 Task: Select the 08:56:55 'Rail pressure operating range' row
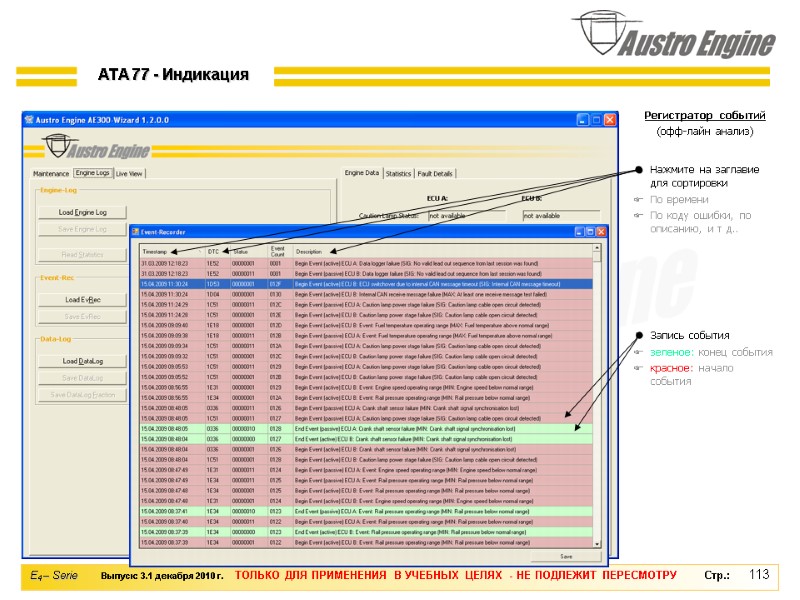point(366,398)
